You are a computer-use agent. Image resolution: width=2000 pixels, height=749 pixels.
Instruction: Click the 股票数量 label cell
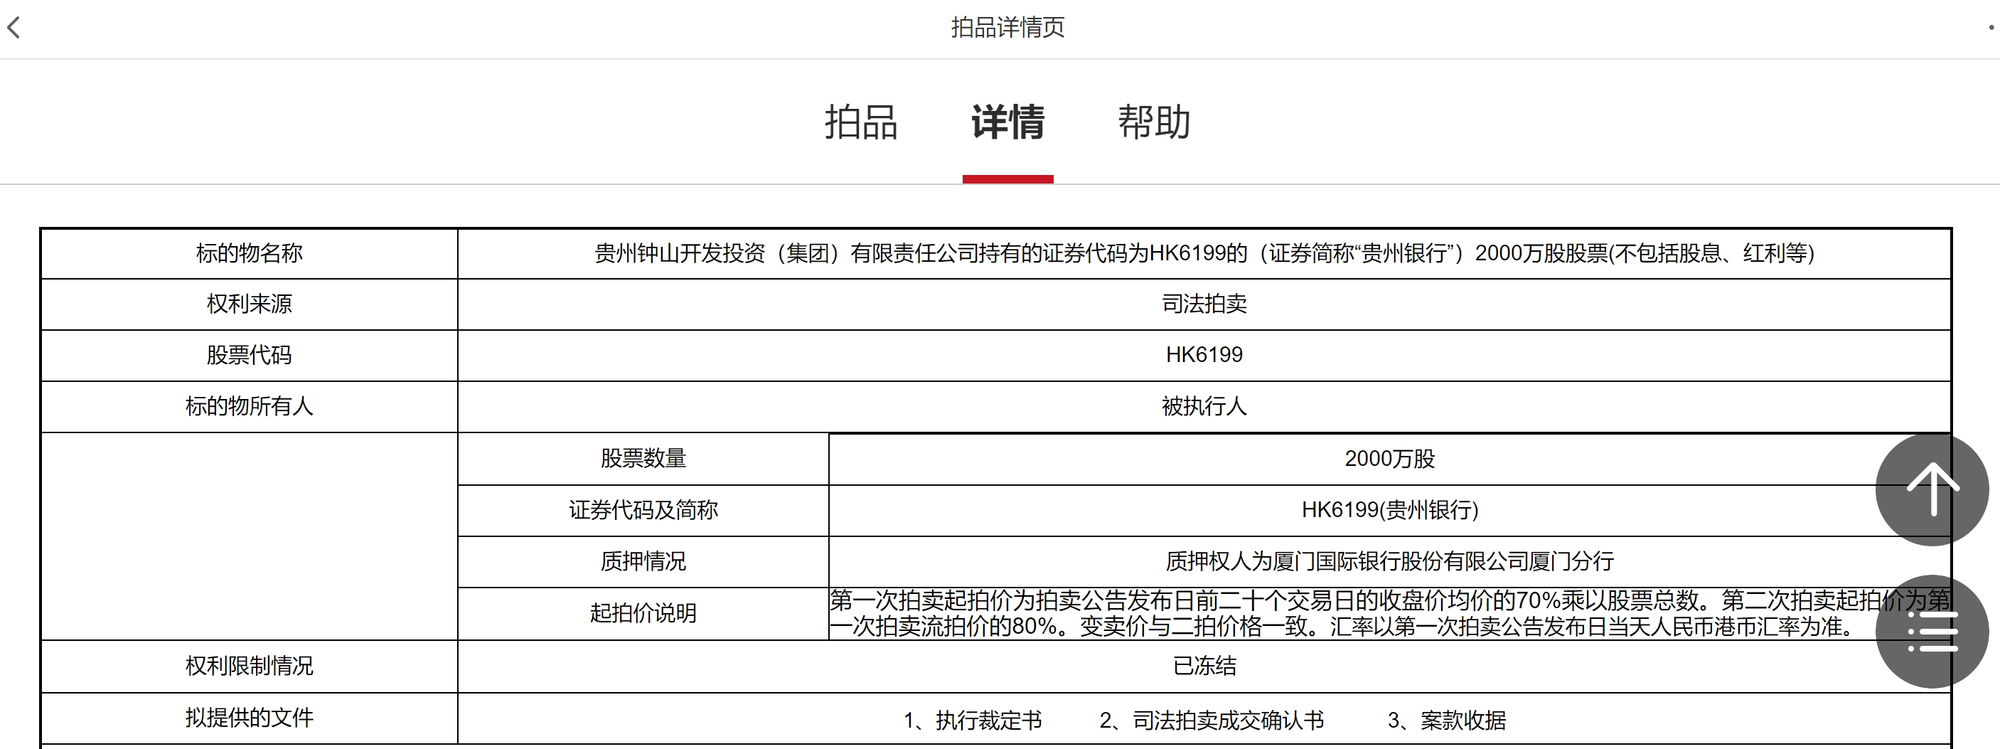[x=643, y=459]
